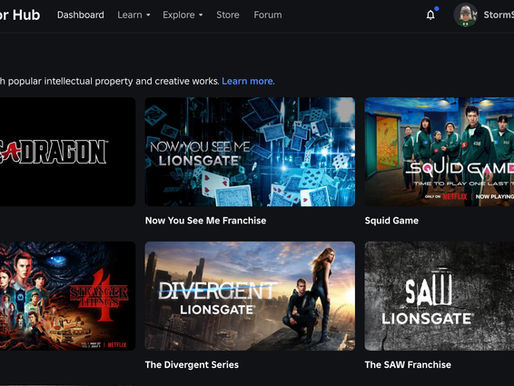Viewport: 514px width, 386px height.
Task: Open the SAW Lionsgate thumbnail
Action: tap(439, 296)
